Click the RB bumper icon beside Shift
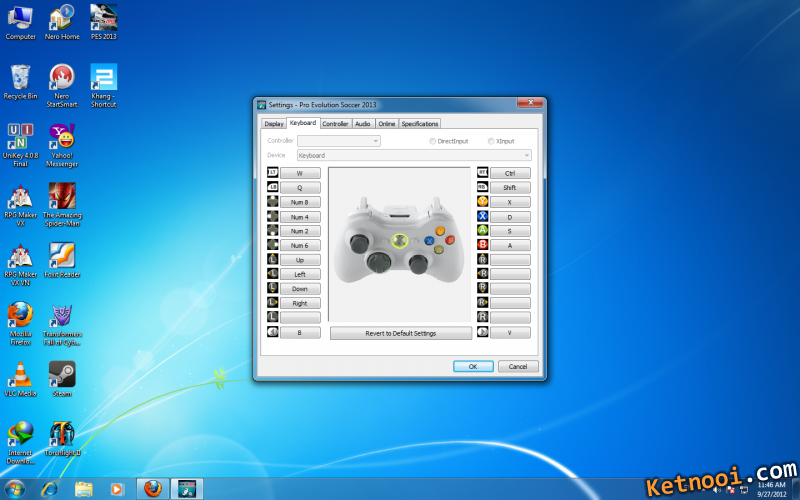 coord(482,187)
